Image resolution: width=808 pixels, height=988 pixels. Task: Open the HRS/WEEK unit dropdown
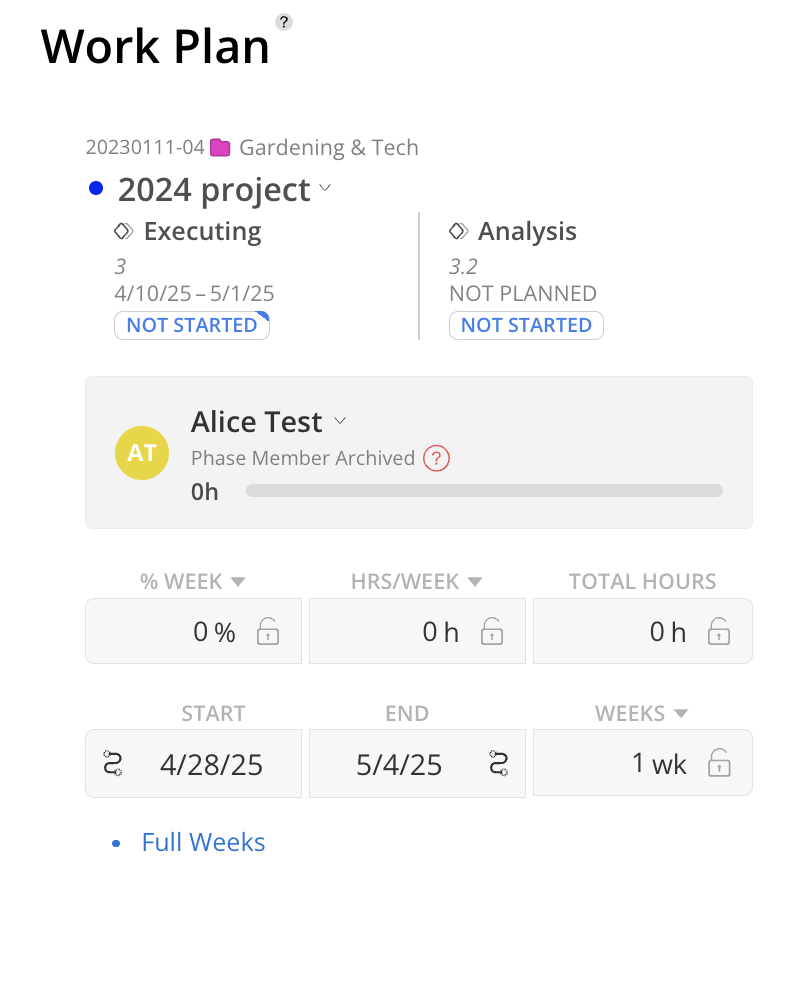pos(475,582)
